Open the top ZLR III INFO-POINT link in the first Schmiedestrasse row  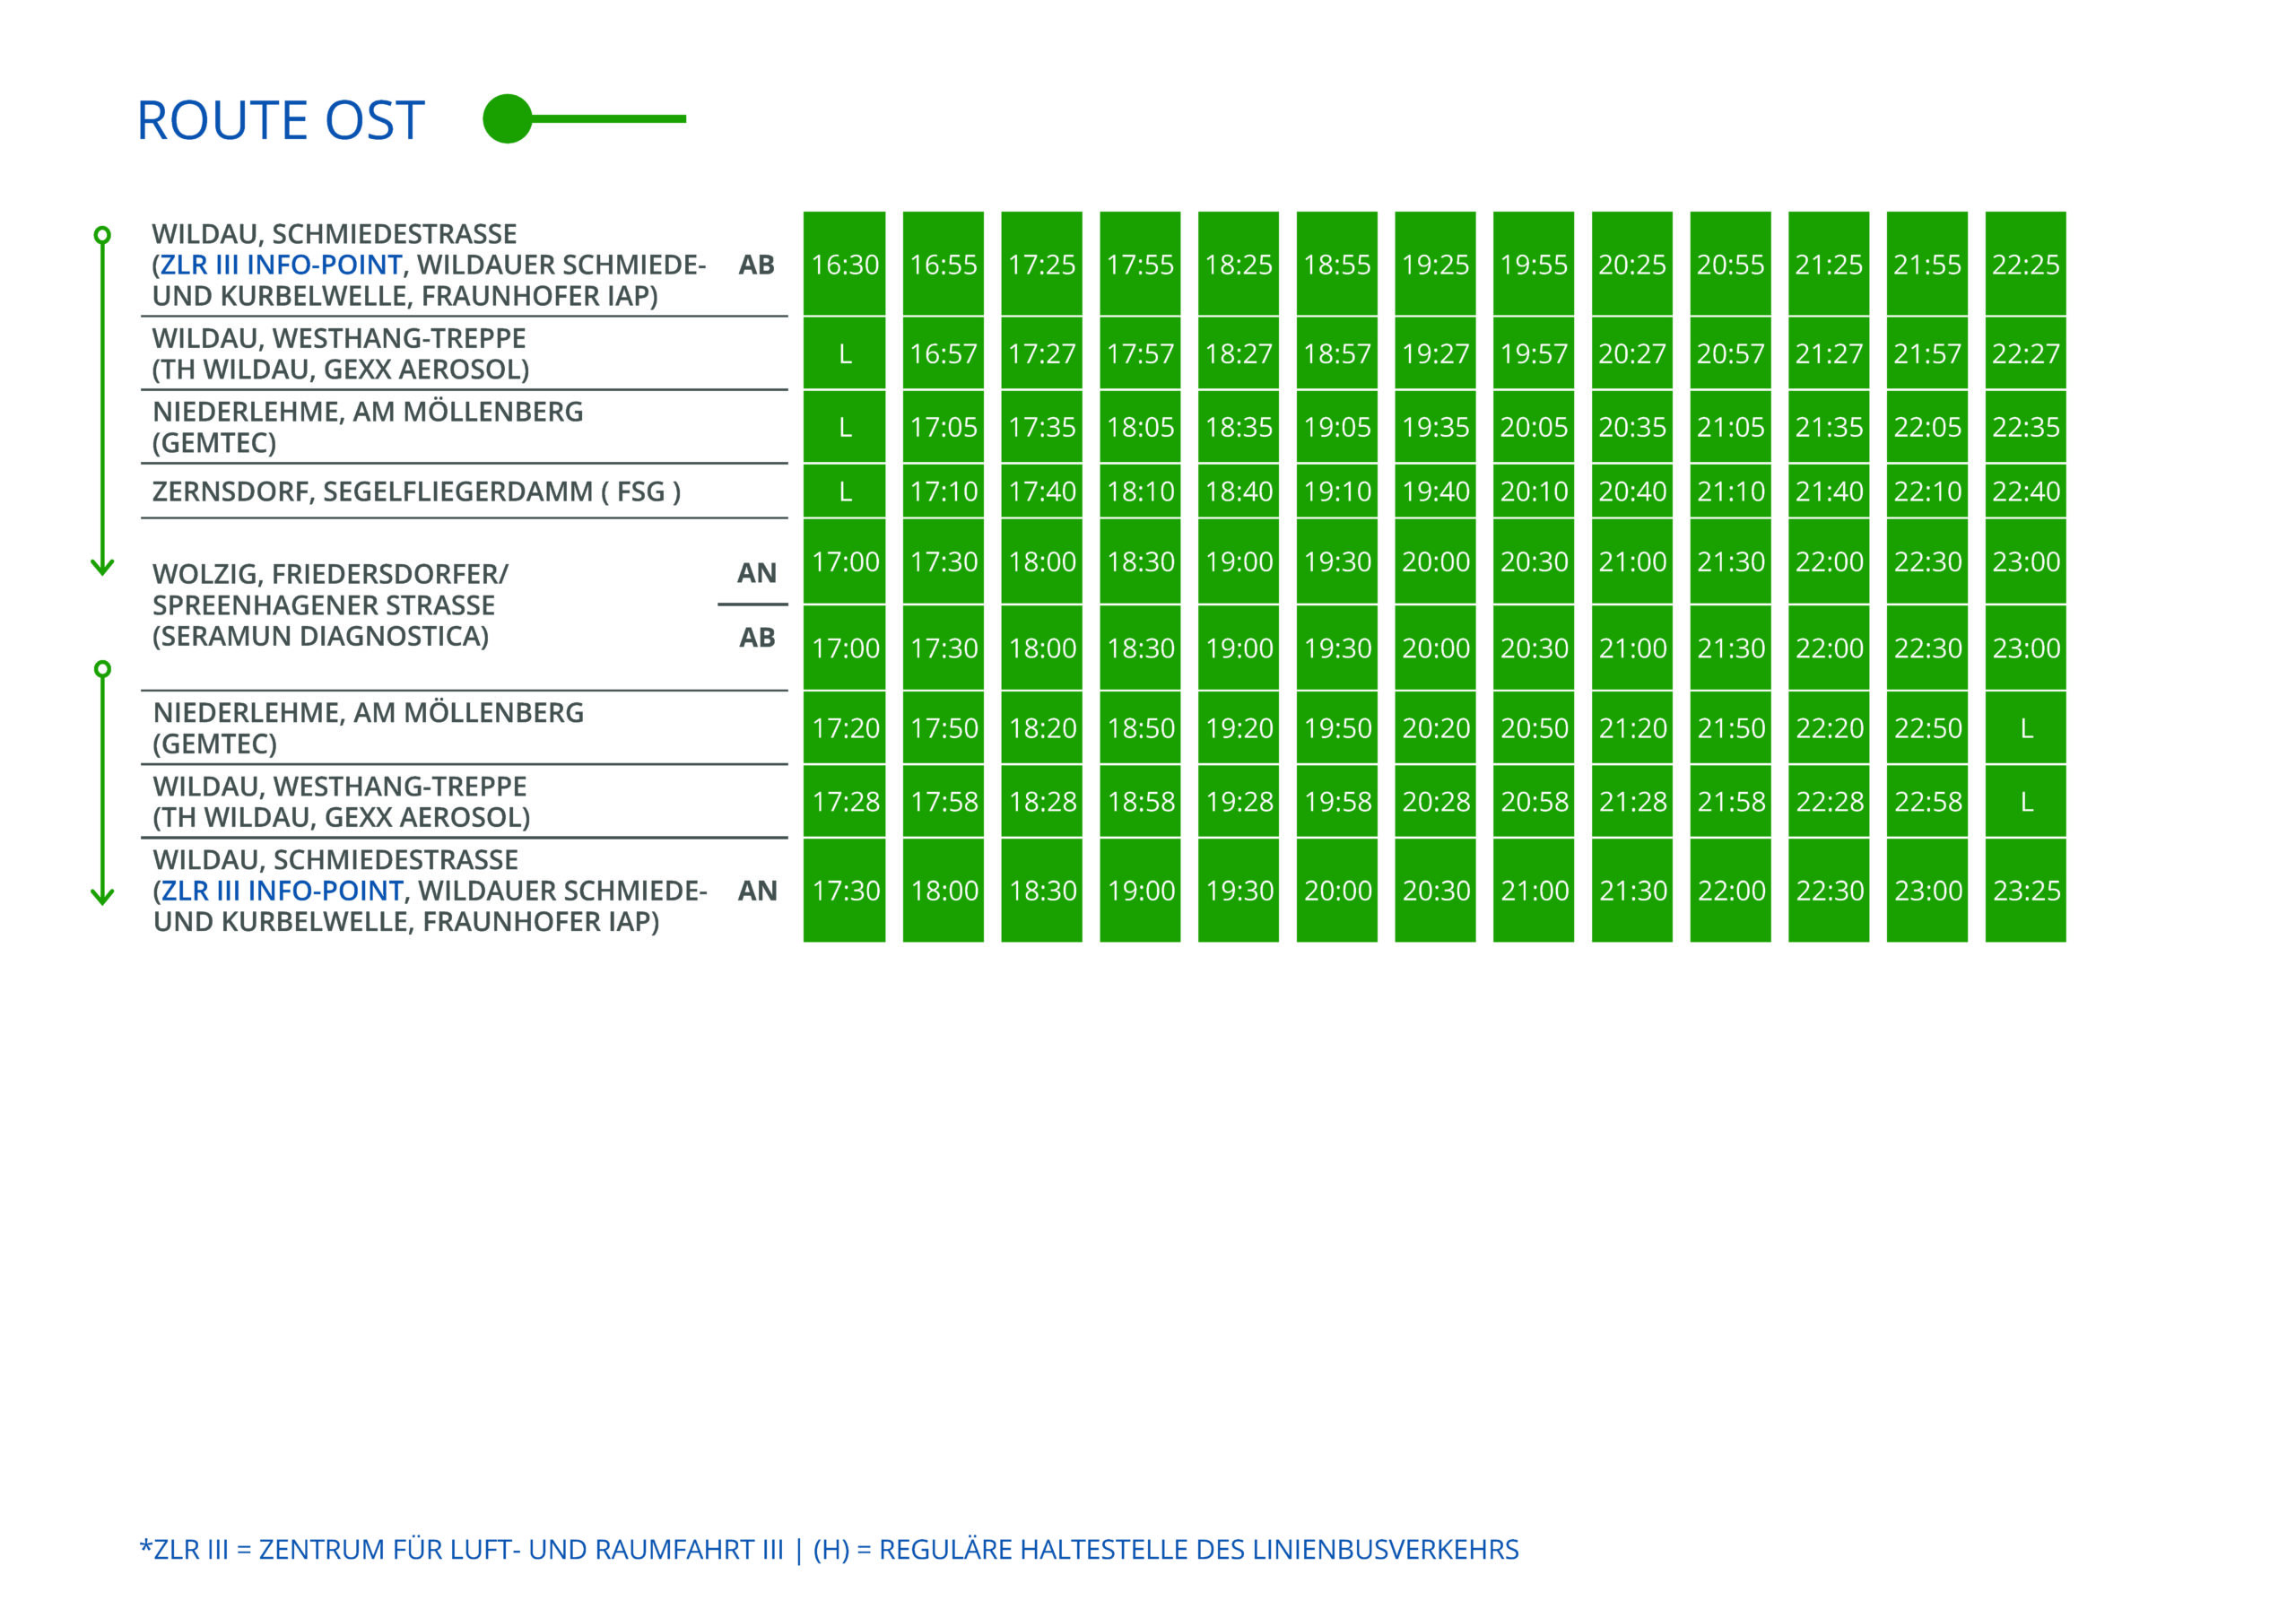pos(281,265)
